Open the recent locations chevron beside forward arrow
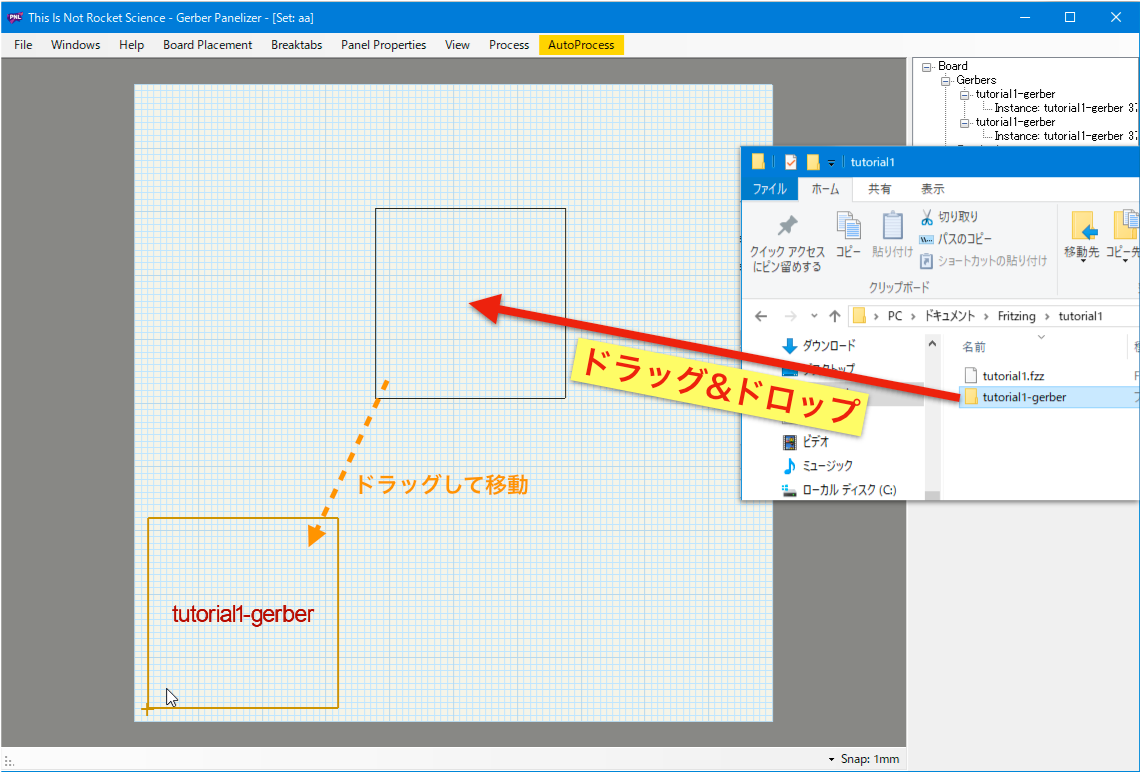1140x772 pixels. (814, 316)
